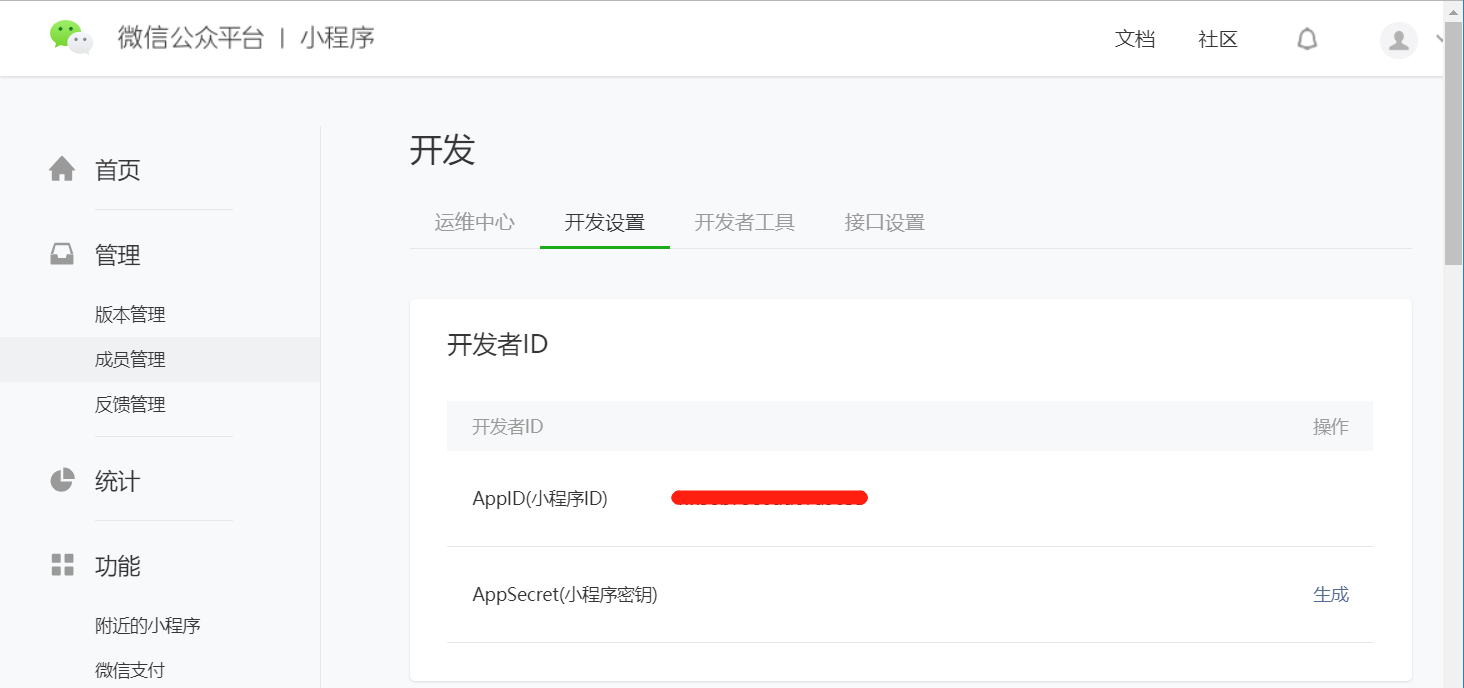Open the 文档 link in header

click(1135, 39)
